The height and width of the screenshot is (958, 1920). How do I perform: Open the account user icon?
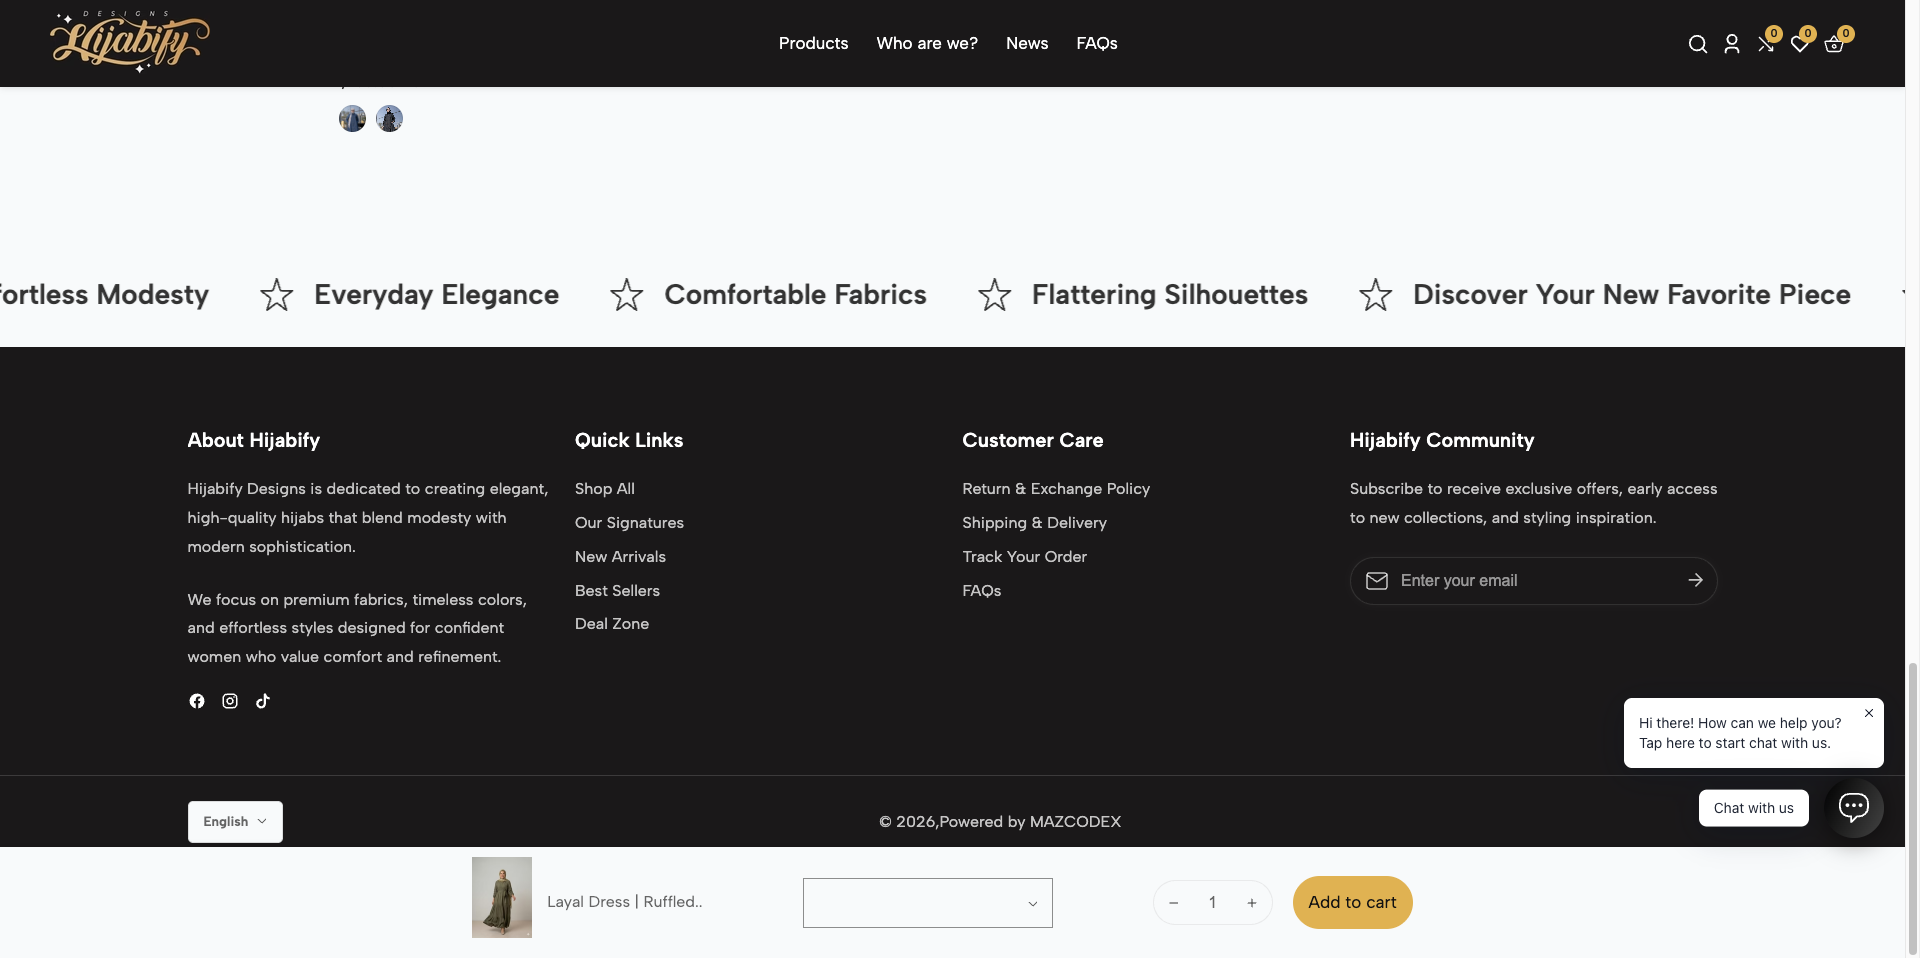(1732, 44)
